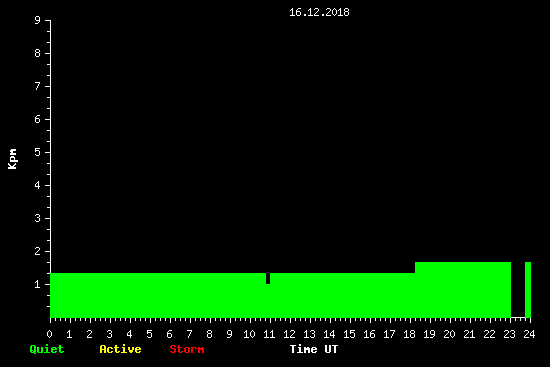Click the small black notch near hour 11

[268, 278]
